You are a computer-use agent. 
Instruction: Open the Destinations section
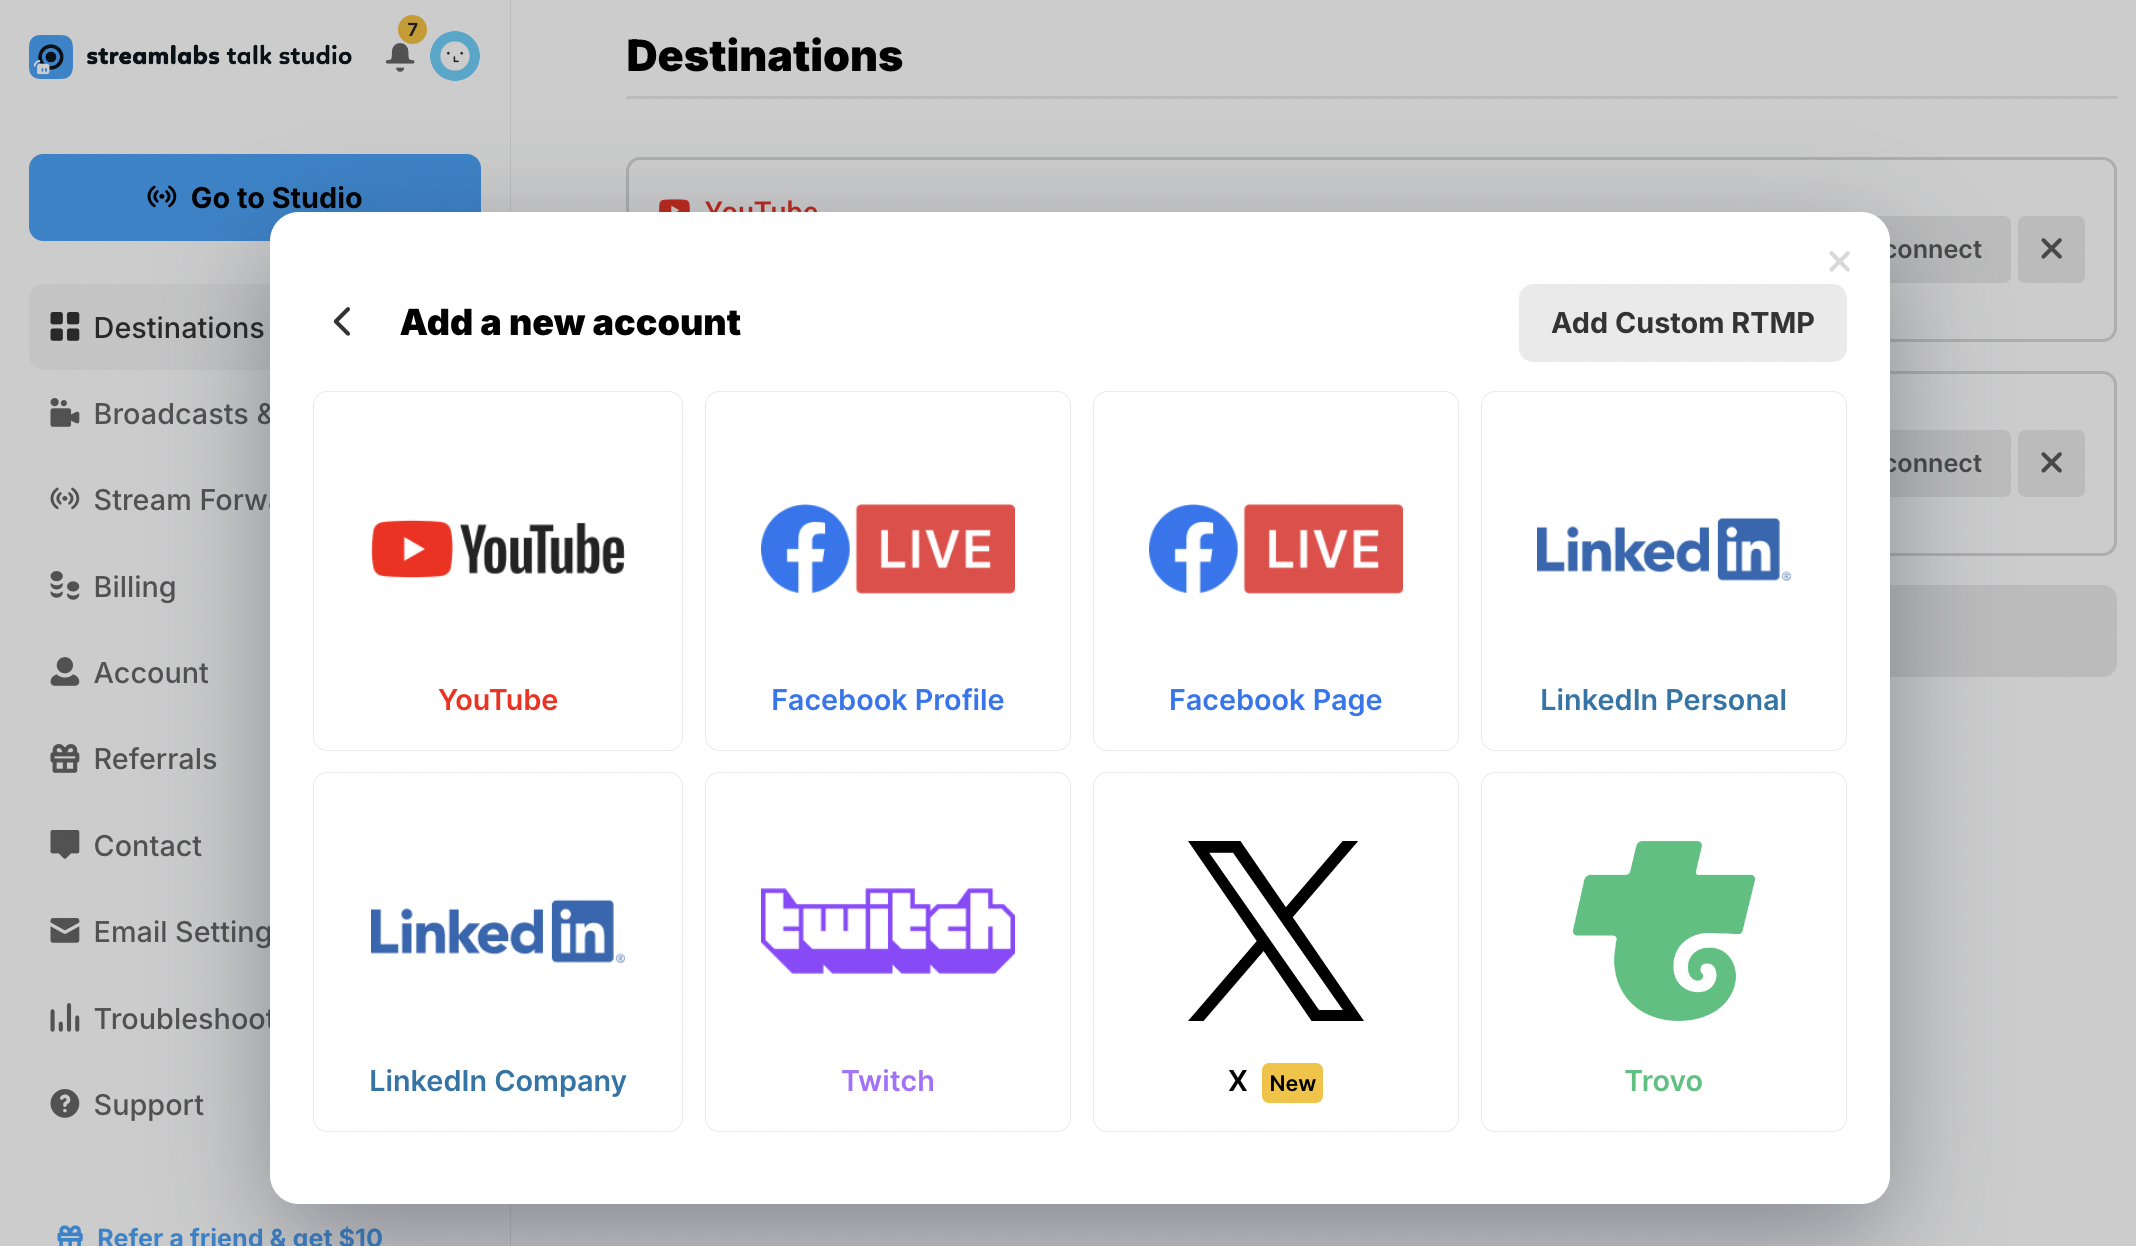[x=178, y=326]
